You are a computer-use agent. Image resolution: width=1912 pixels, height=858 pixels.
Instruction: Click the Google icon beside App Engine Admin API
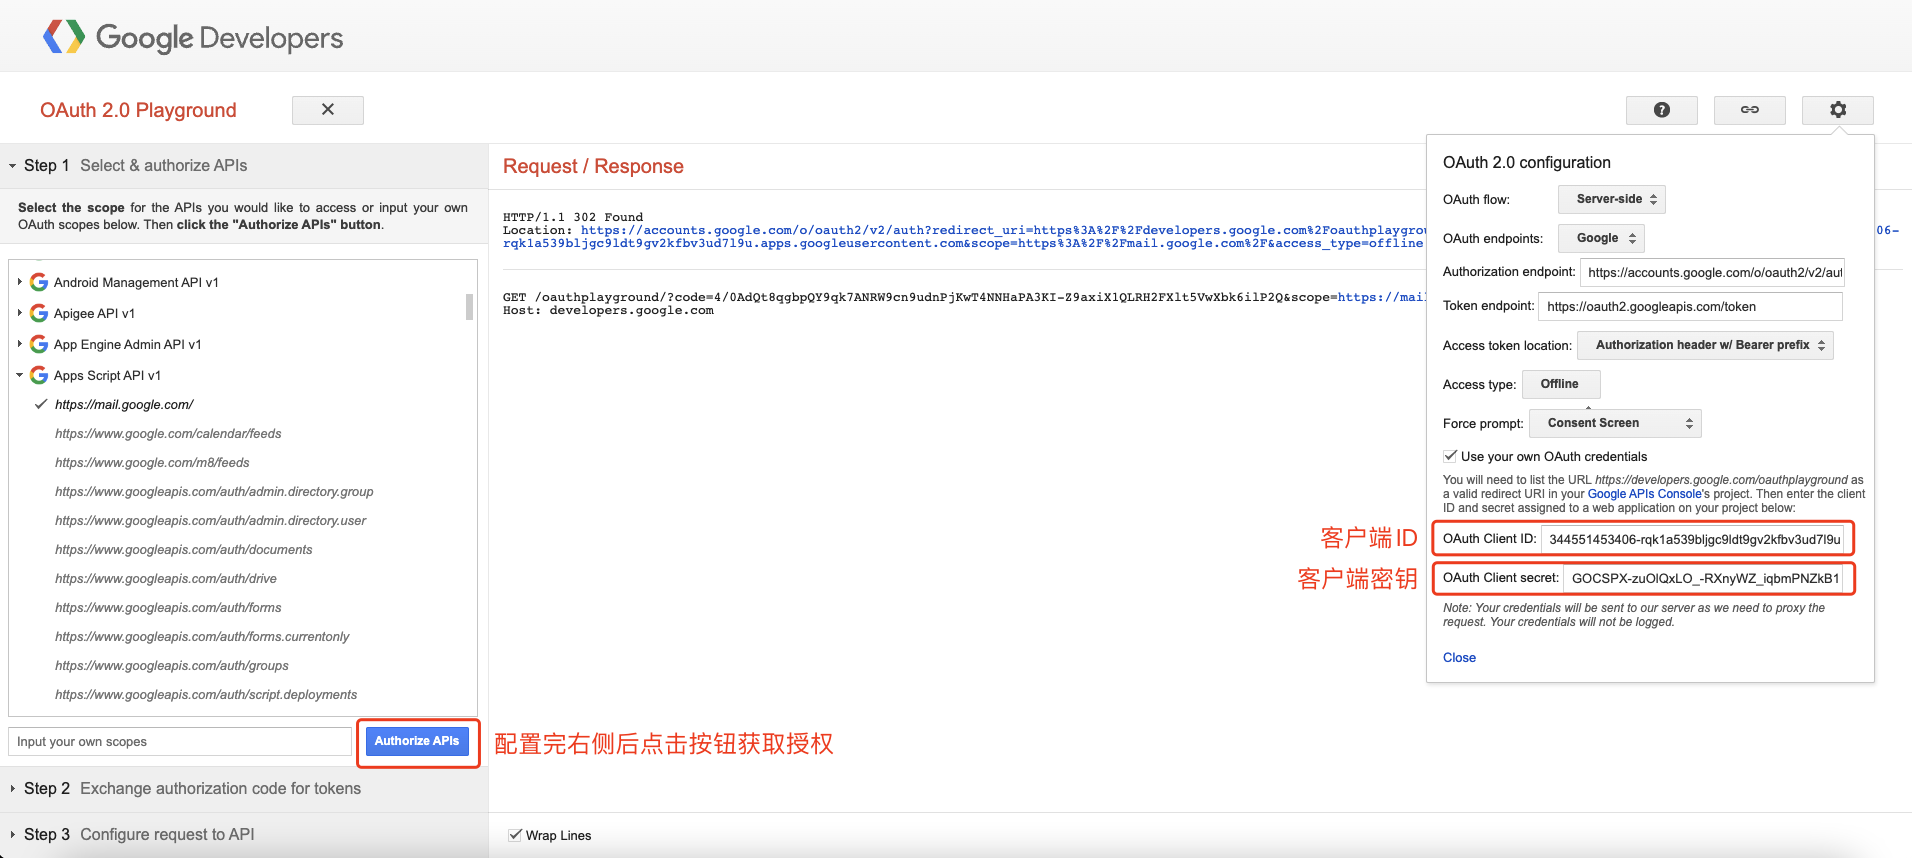tap(39, 344)
